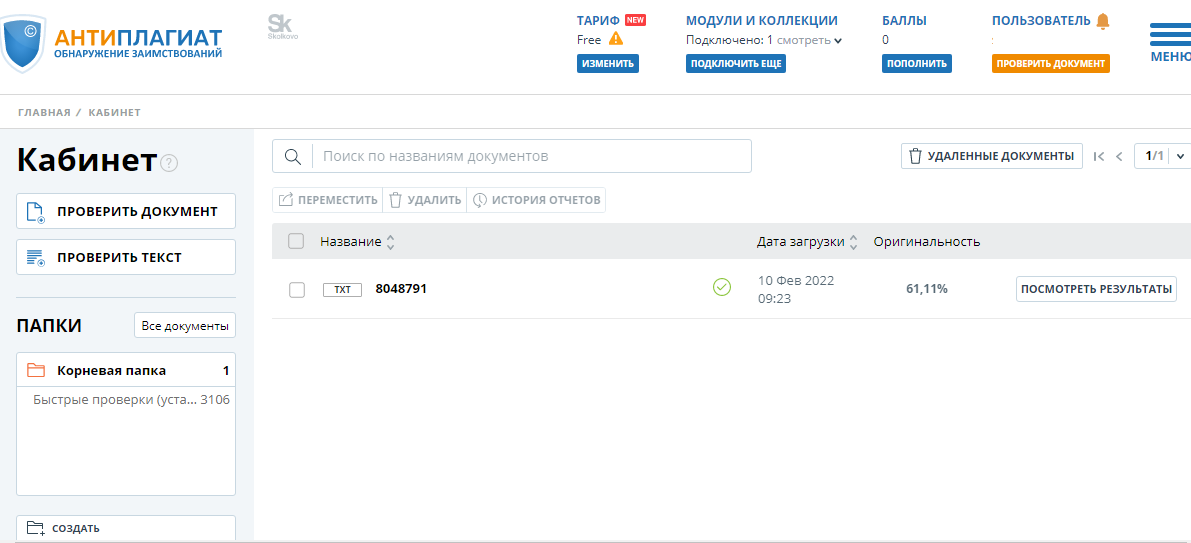Open УДАЛЕННЫЕ ДОКУМЕНТЫ
The image size is (1191, 543).
(x=991, y=156)
